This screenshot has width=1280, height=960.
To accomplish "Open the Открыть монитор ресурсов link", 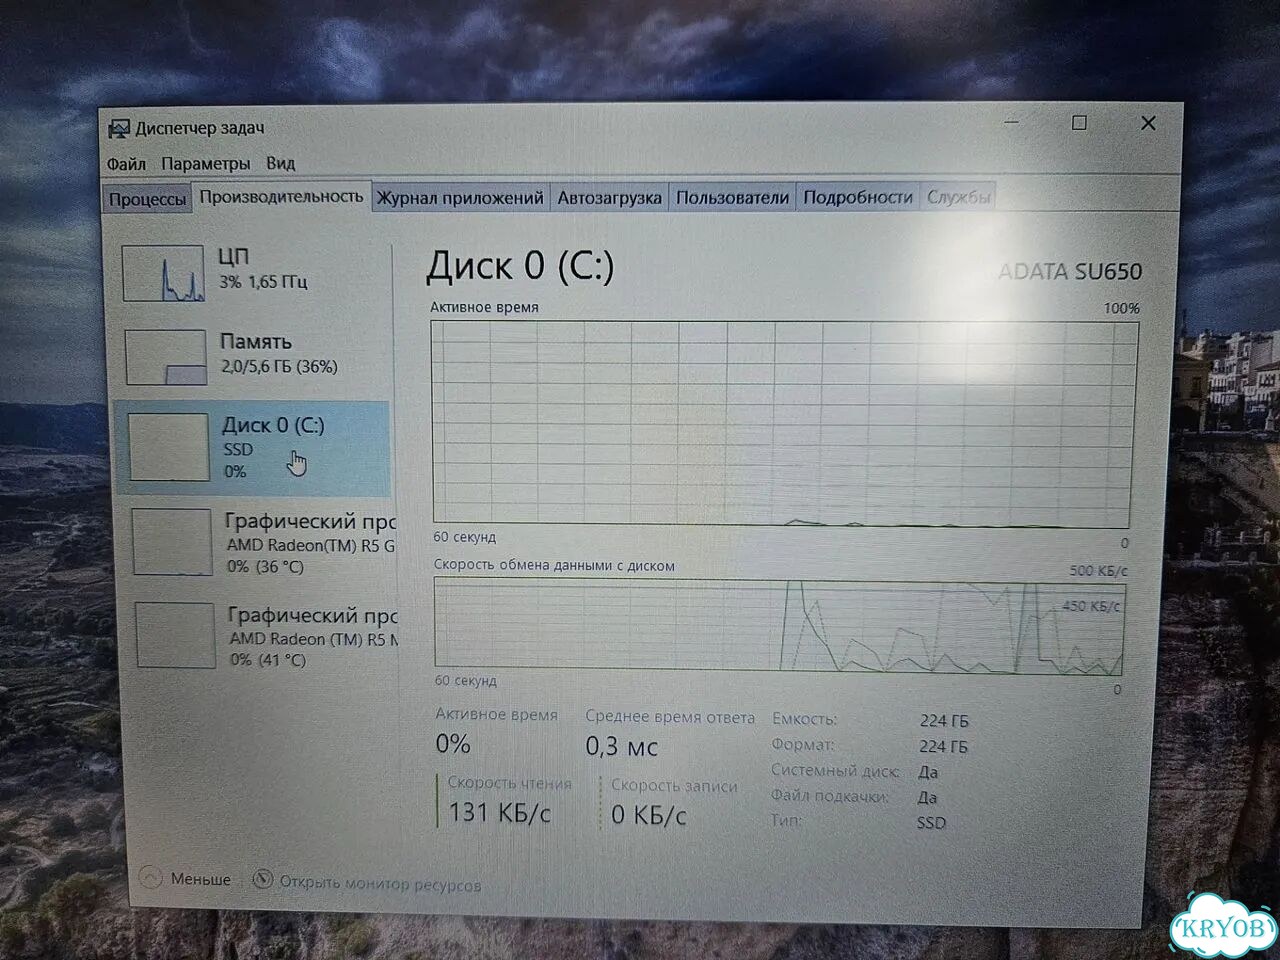I will click(x=380, y=884).
